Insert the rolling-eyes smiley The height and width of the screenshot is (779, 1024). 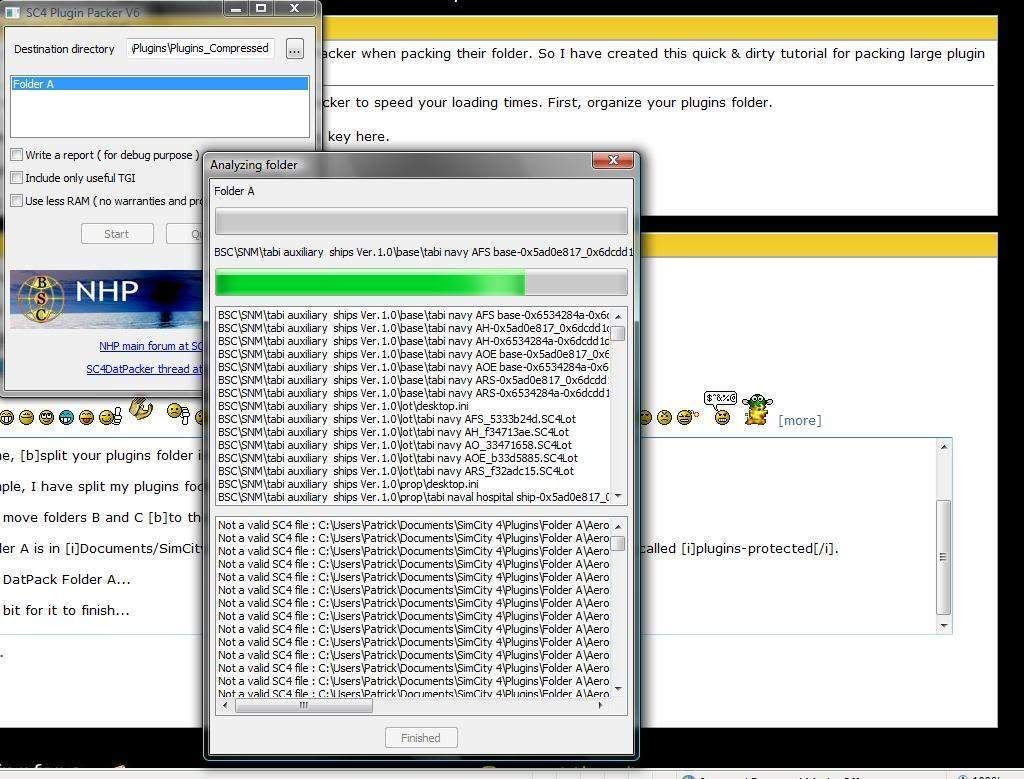click(46, 417)
